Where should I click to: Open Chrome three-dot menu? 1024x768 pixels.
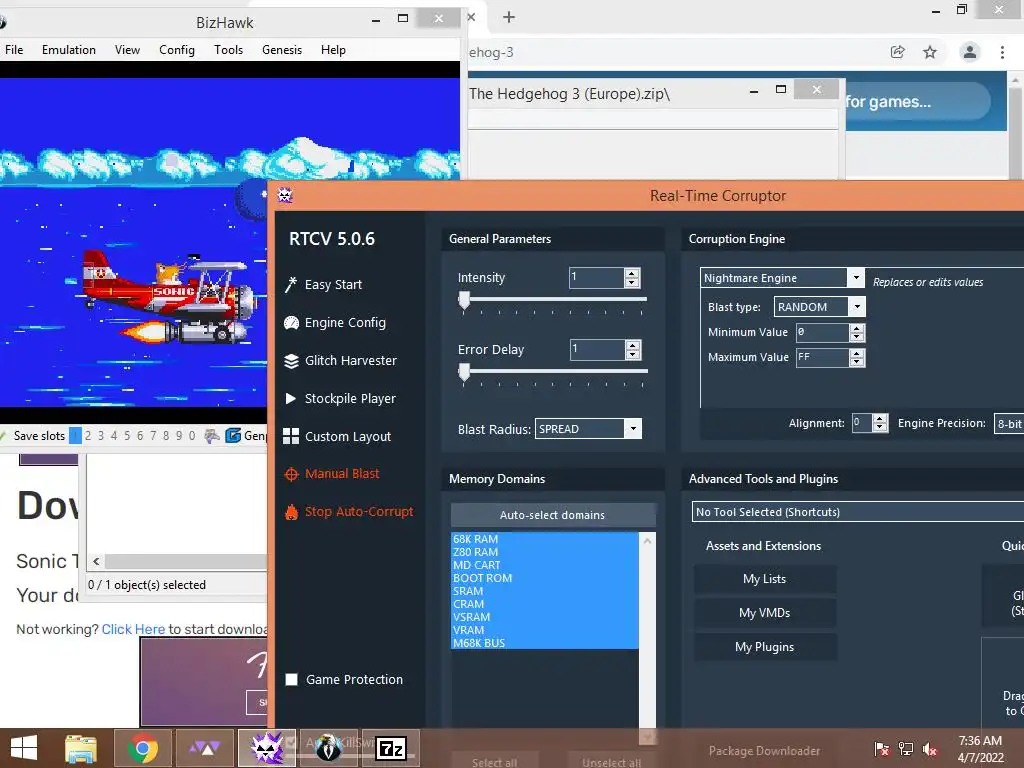(x=1002, y=52)
